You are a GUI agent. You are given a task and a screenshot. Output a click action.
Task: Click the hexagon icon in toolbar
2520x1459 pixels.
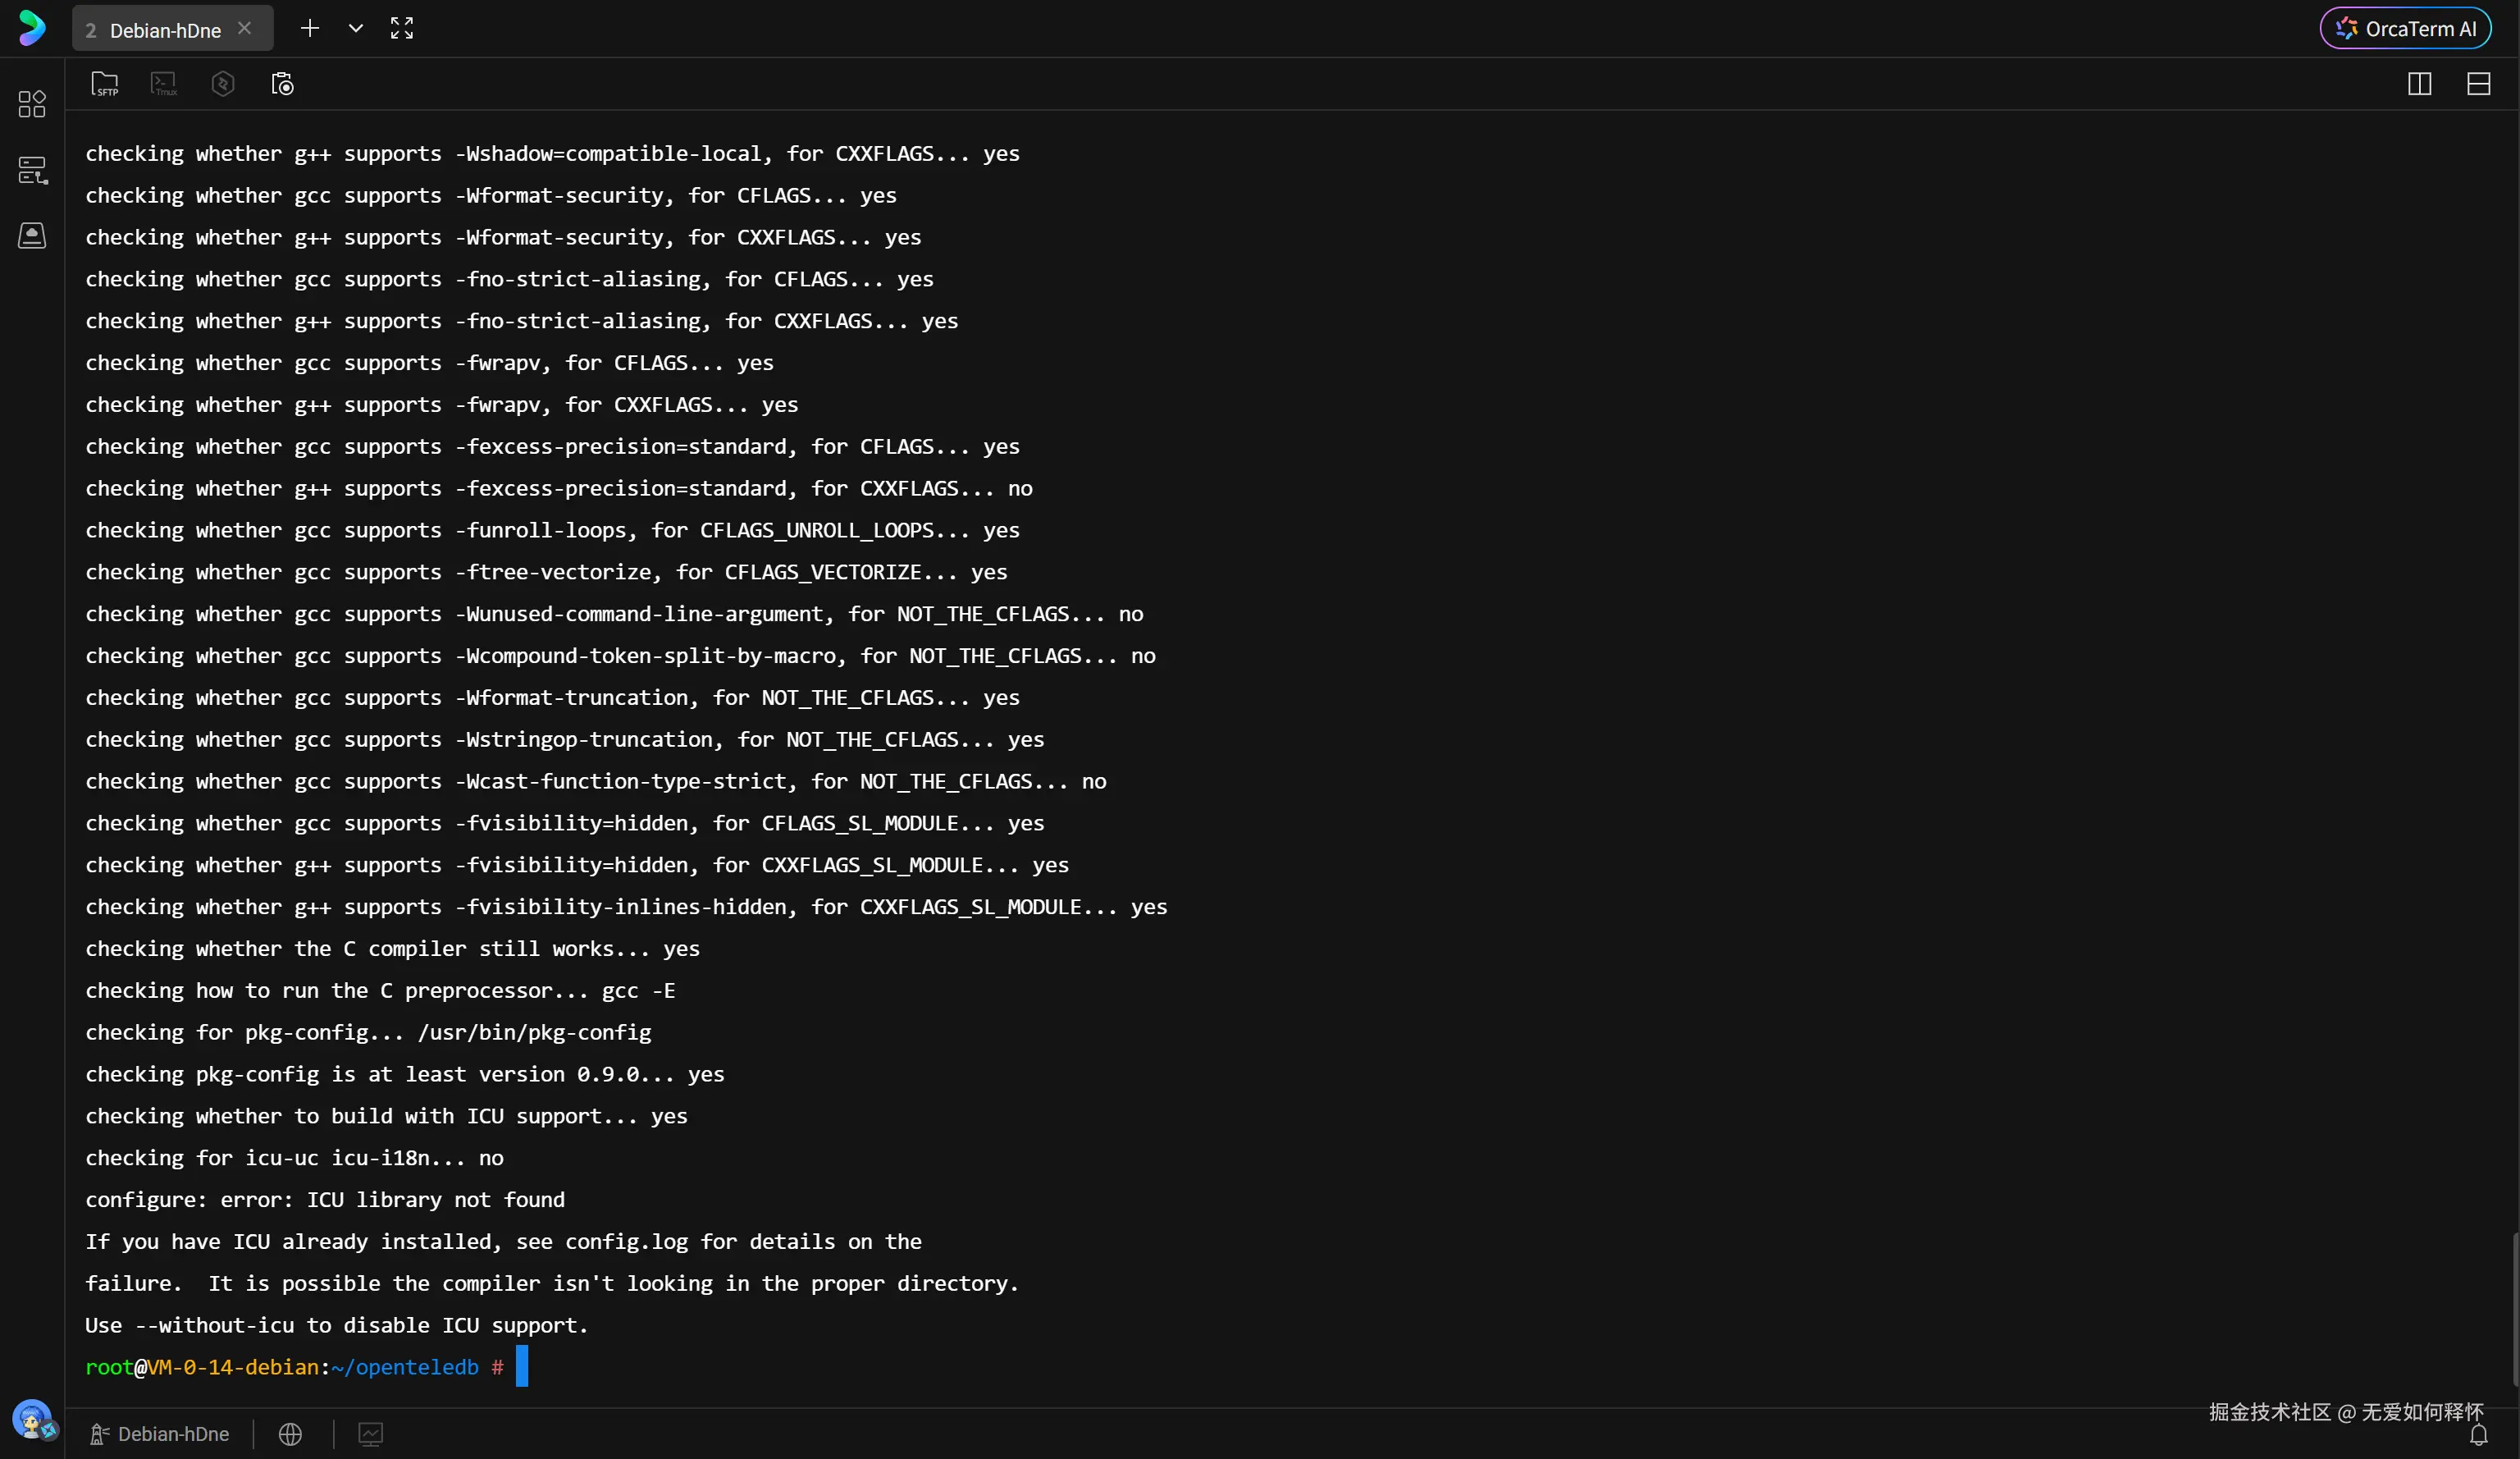tap(223, 84)
